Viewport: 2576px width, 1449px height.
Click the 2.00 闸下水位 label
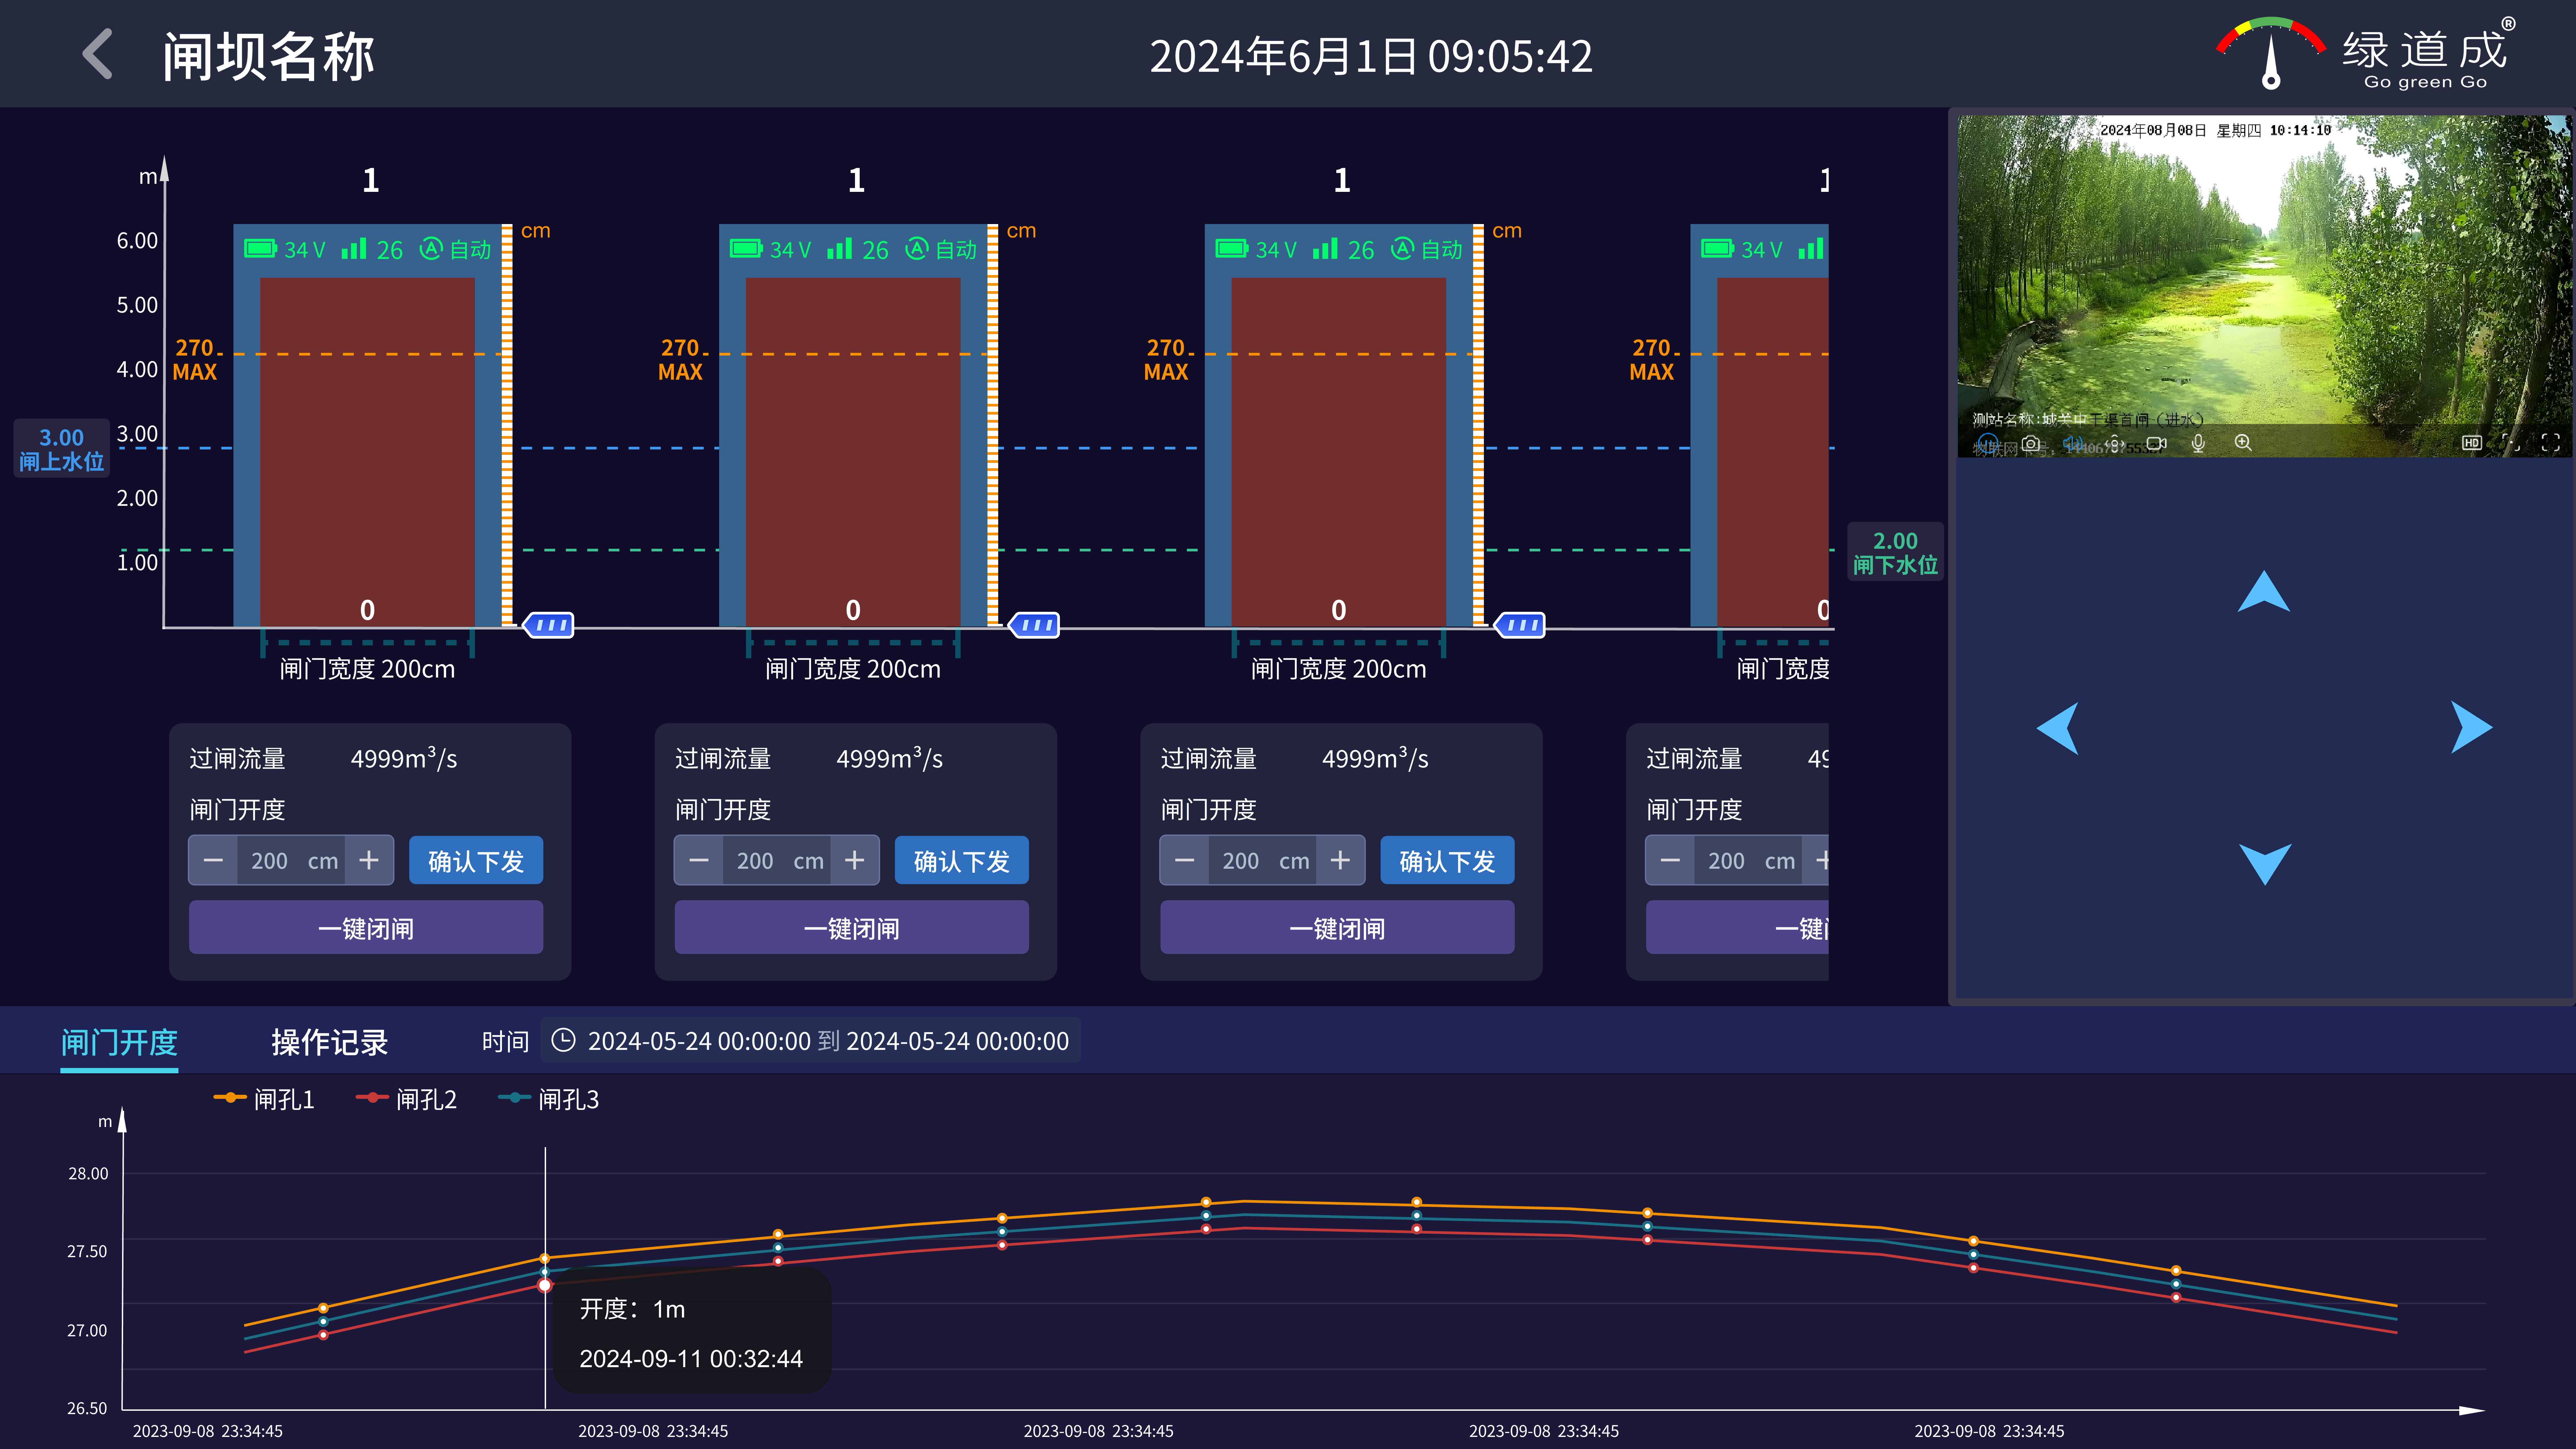pos(1895,552)
